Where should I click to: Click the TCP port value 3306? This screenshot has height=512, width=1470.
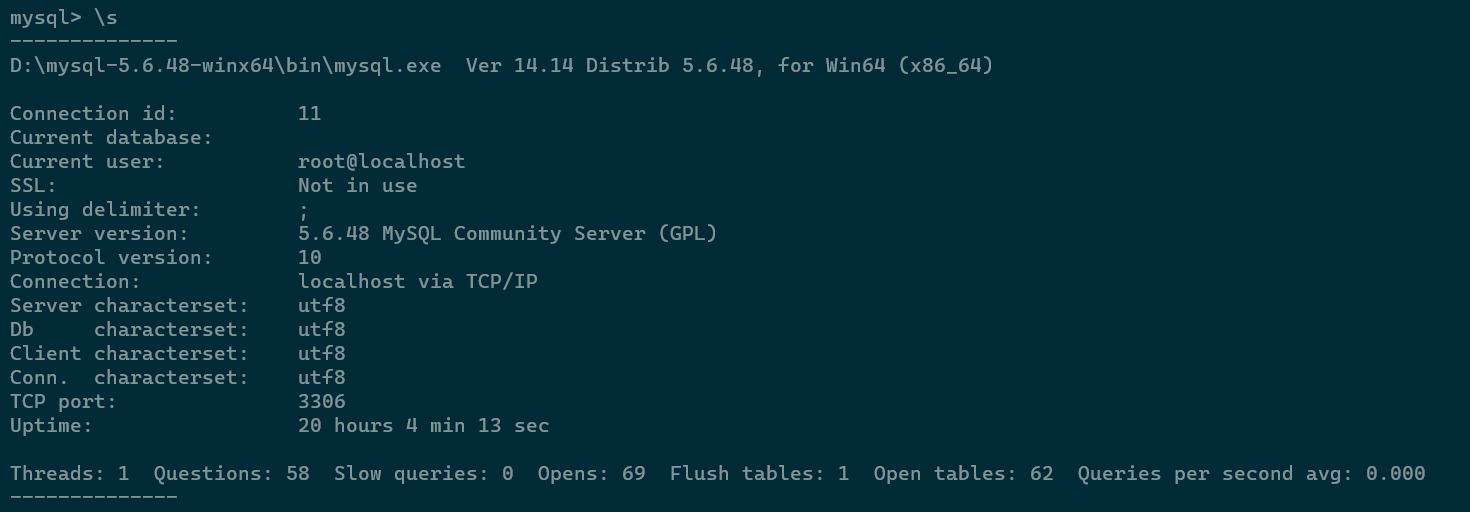coord(321,402)
